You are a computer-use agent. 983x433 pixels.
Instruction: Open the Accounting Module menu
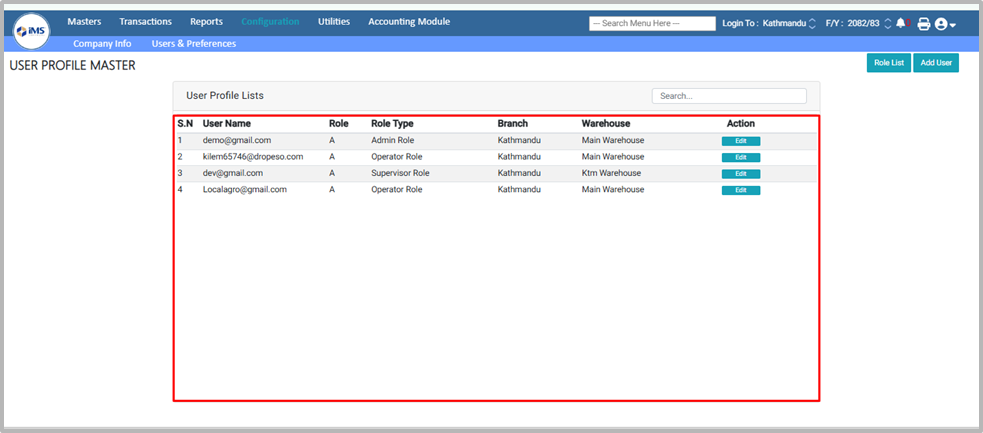408,21
